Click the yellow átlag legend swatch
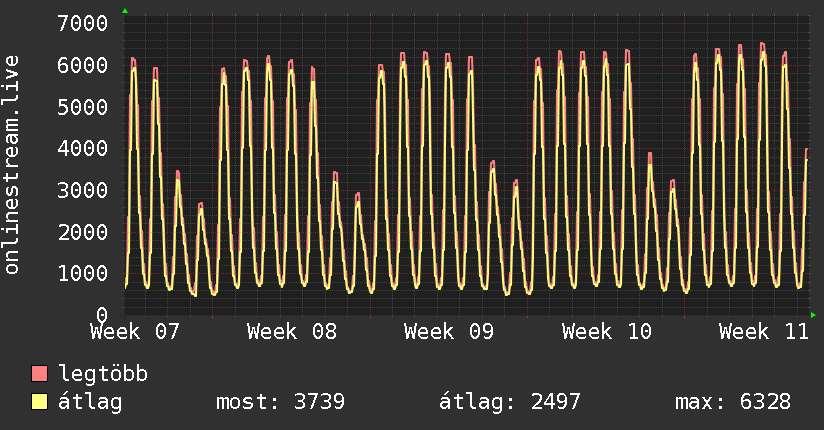The width and height of the screenshot is (824, 430). pos(39,402)
